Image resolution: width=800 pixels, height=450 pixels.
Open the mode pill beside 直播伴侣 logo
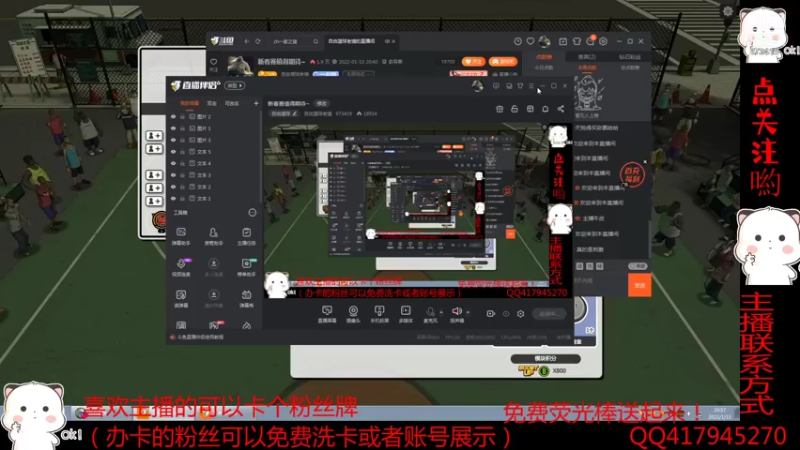[x=235, y=86]
